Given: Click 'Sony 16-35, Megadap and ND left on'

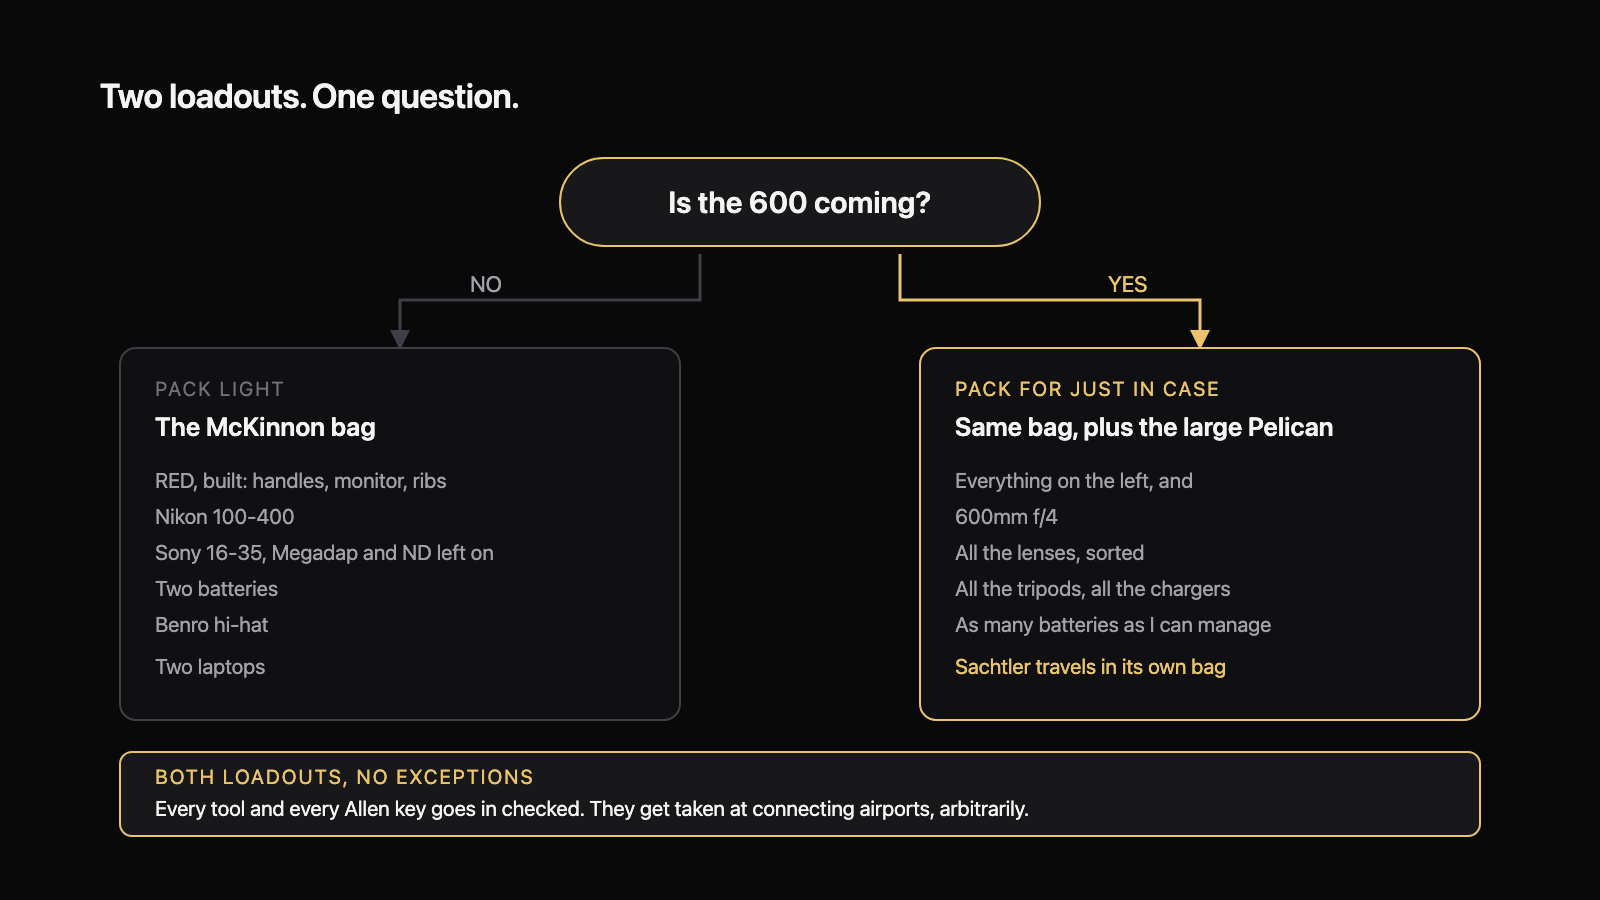Looking at the screenshot, I should (x=324, y=553).
